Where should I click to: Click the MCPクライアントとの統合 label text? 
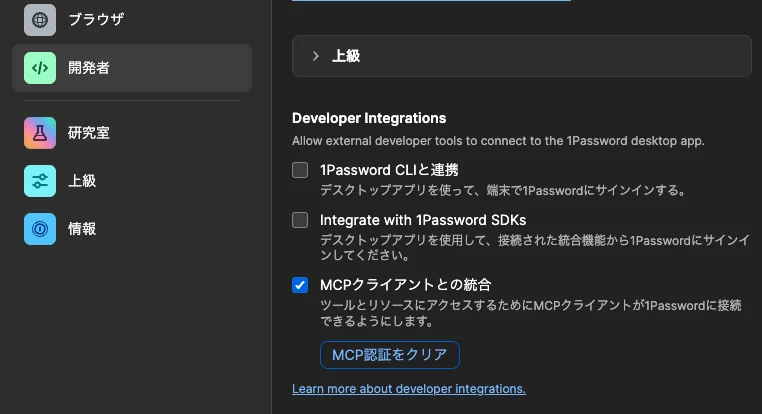[x=406, y=285]
